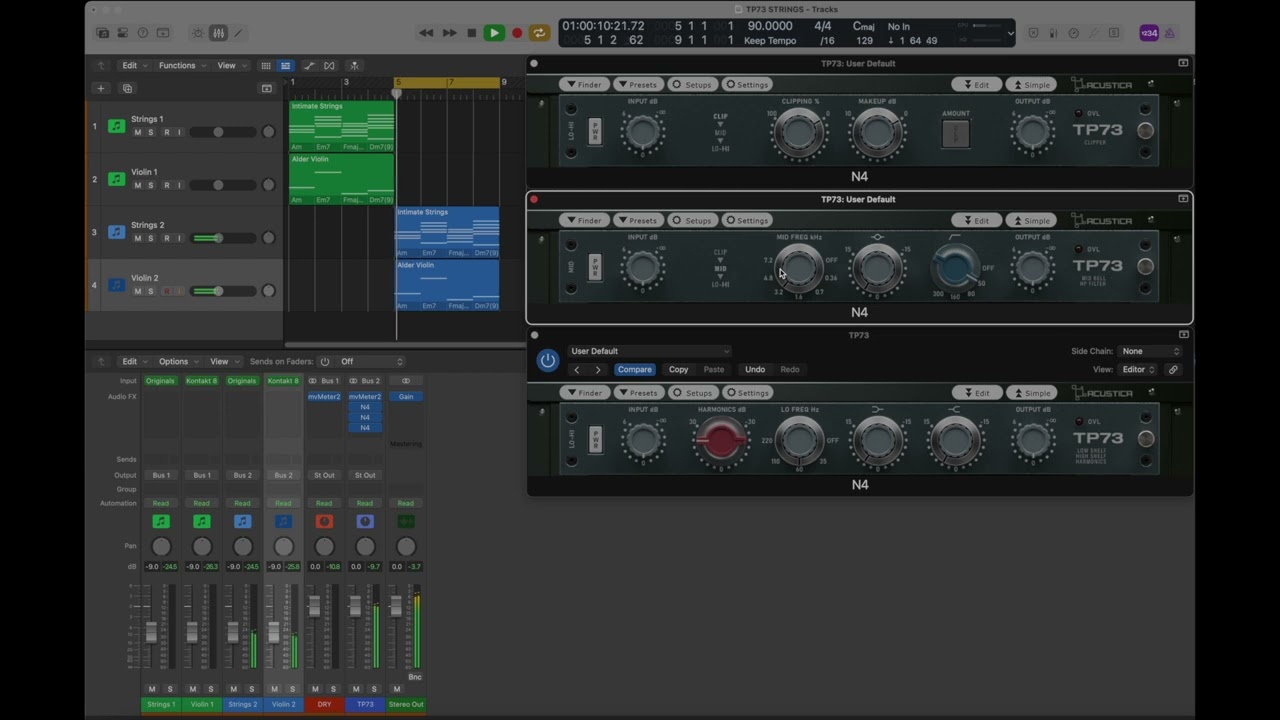Image resolution: width=1280 pixels, height=720 pixels.
Task: Show automation in the tracks area
Action: 308,66
